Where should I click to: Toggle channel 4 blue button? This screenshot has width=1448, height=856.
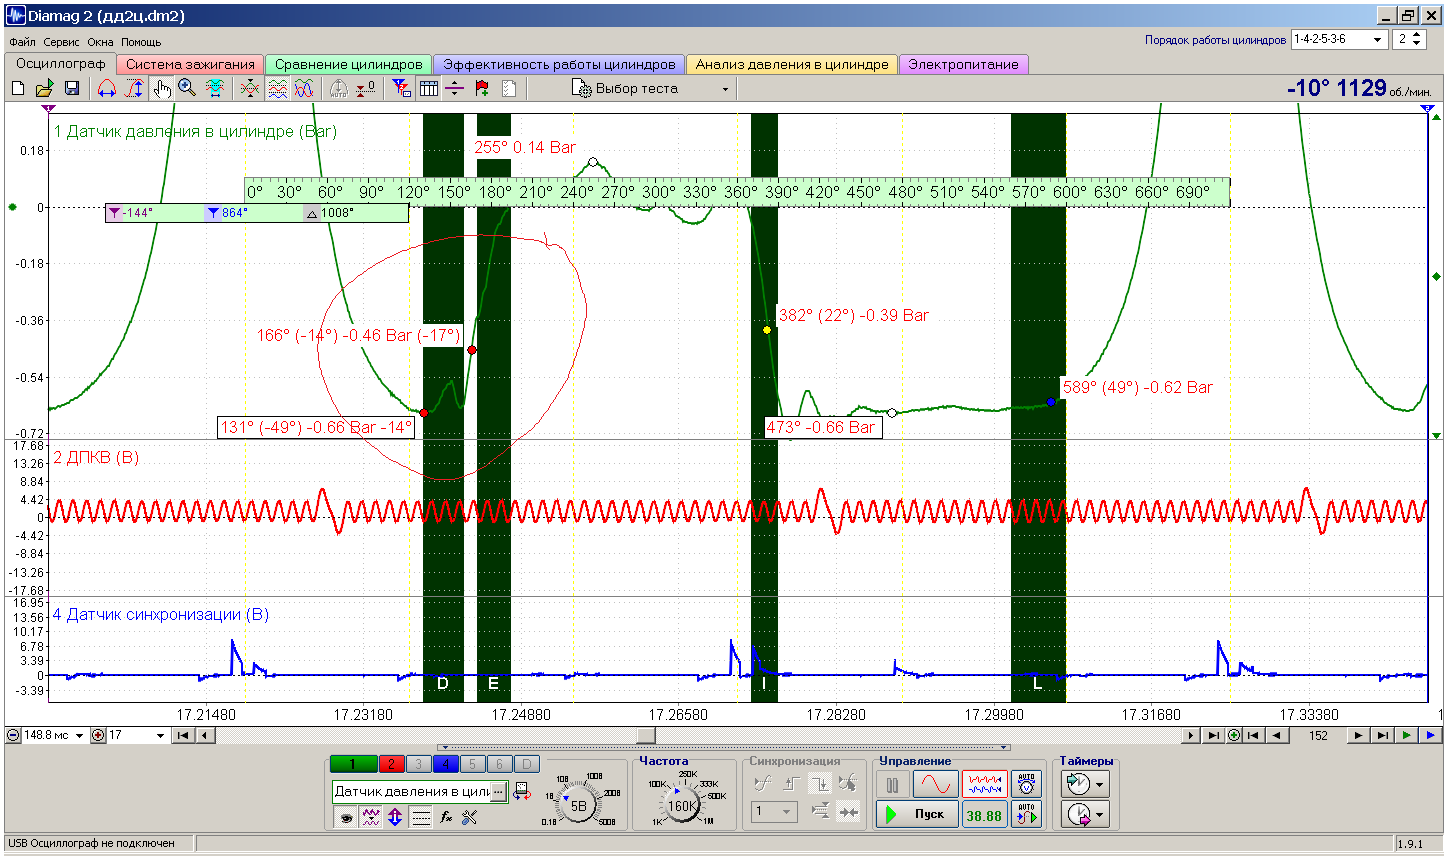tap(445, 764)
